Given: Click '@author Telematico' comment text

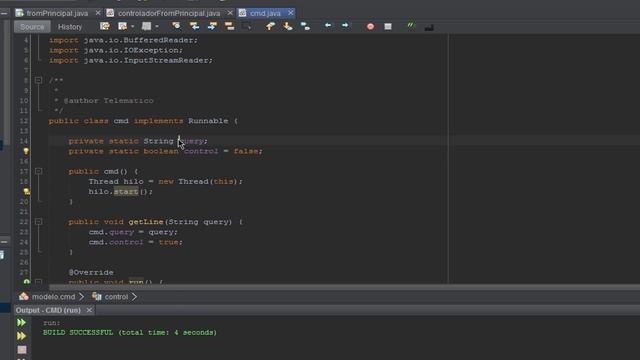Looking at the screenshot, I should pos(109,100).
